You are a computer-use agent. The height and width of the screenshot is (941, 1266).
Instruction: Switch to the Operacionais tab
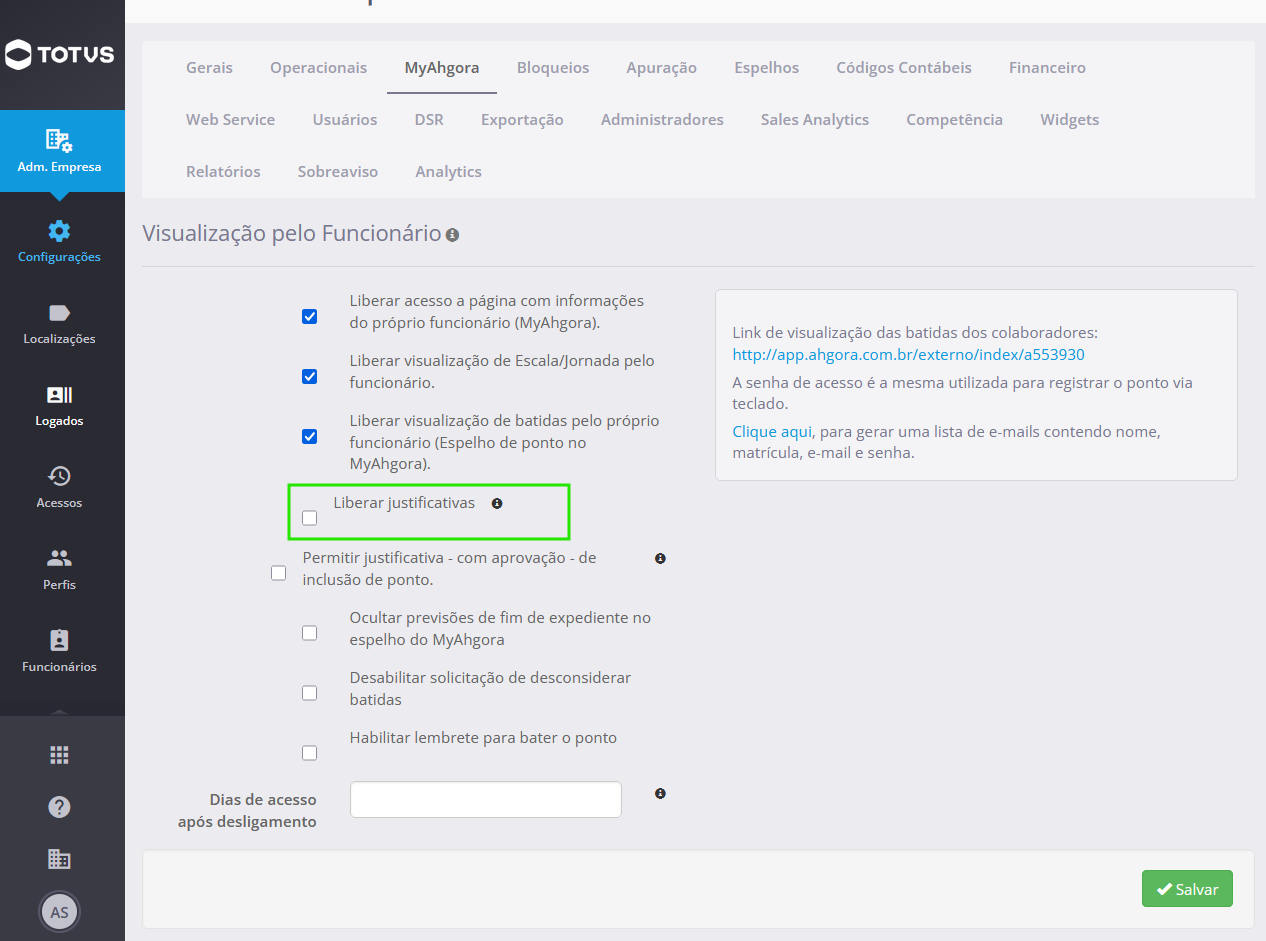pyautogui.click(x=318, y=68)
